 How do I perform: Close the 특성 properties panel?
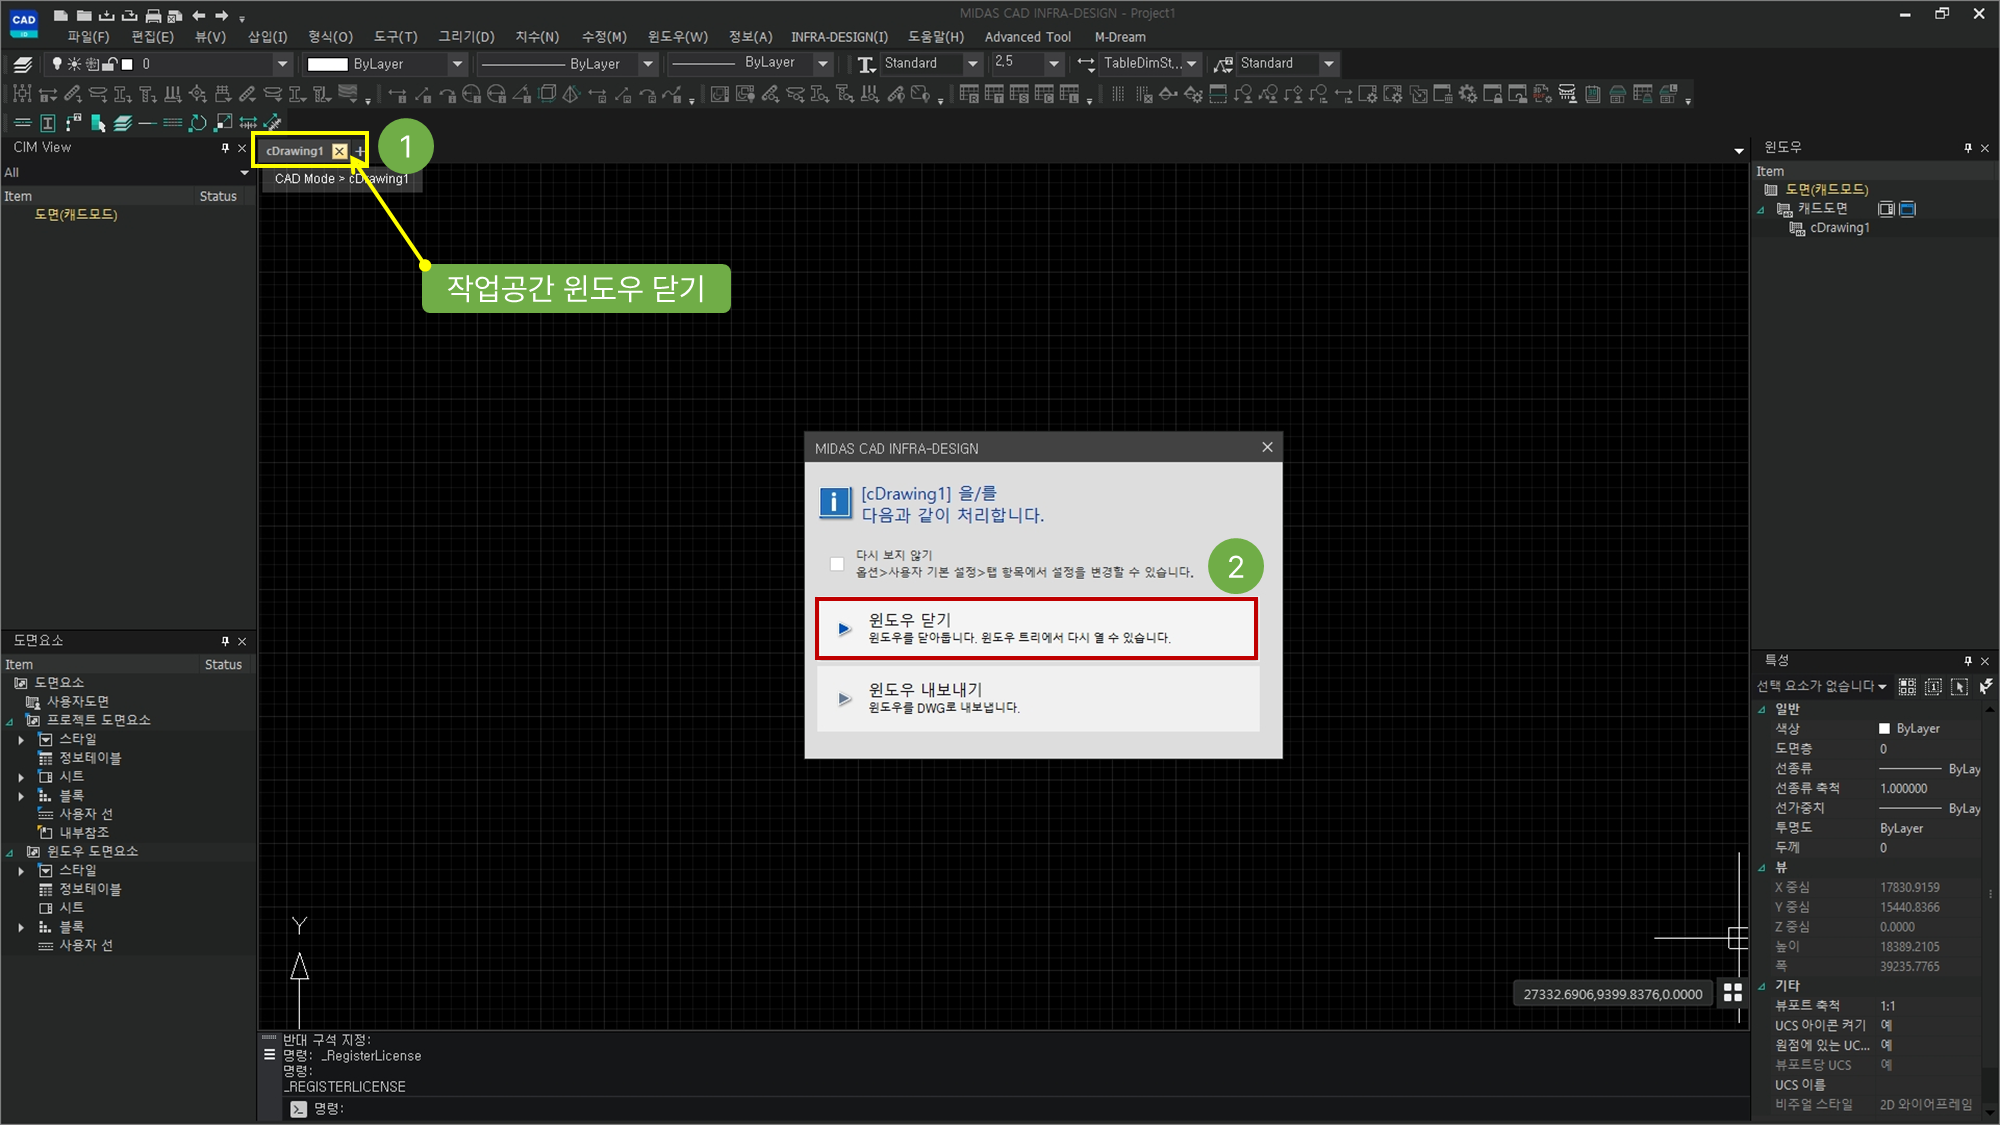point(1985,661)
